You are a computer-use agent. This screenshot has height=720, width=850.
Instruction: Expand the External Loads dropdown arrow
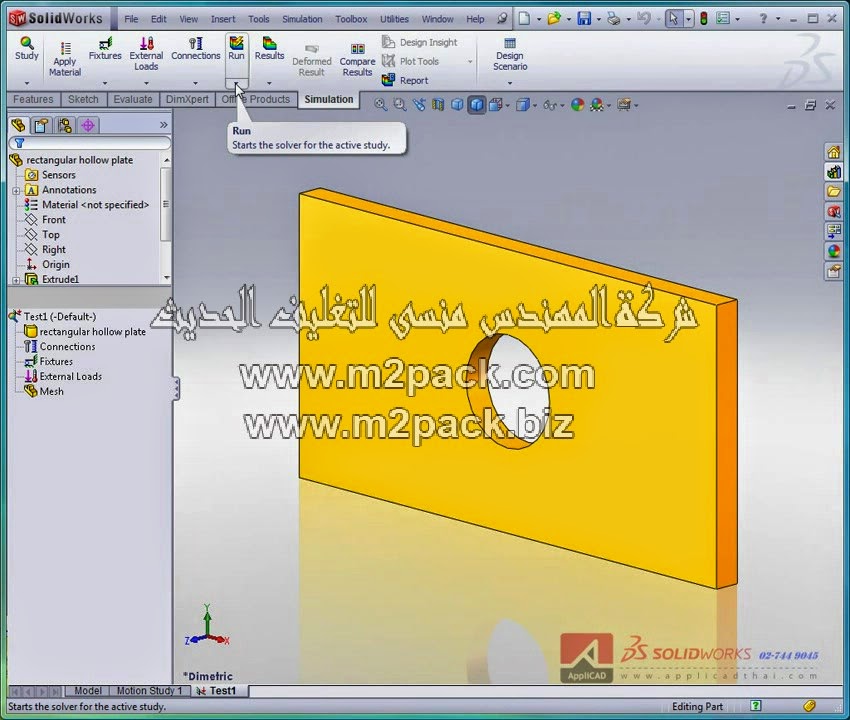(x=146, y=83)
